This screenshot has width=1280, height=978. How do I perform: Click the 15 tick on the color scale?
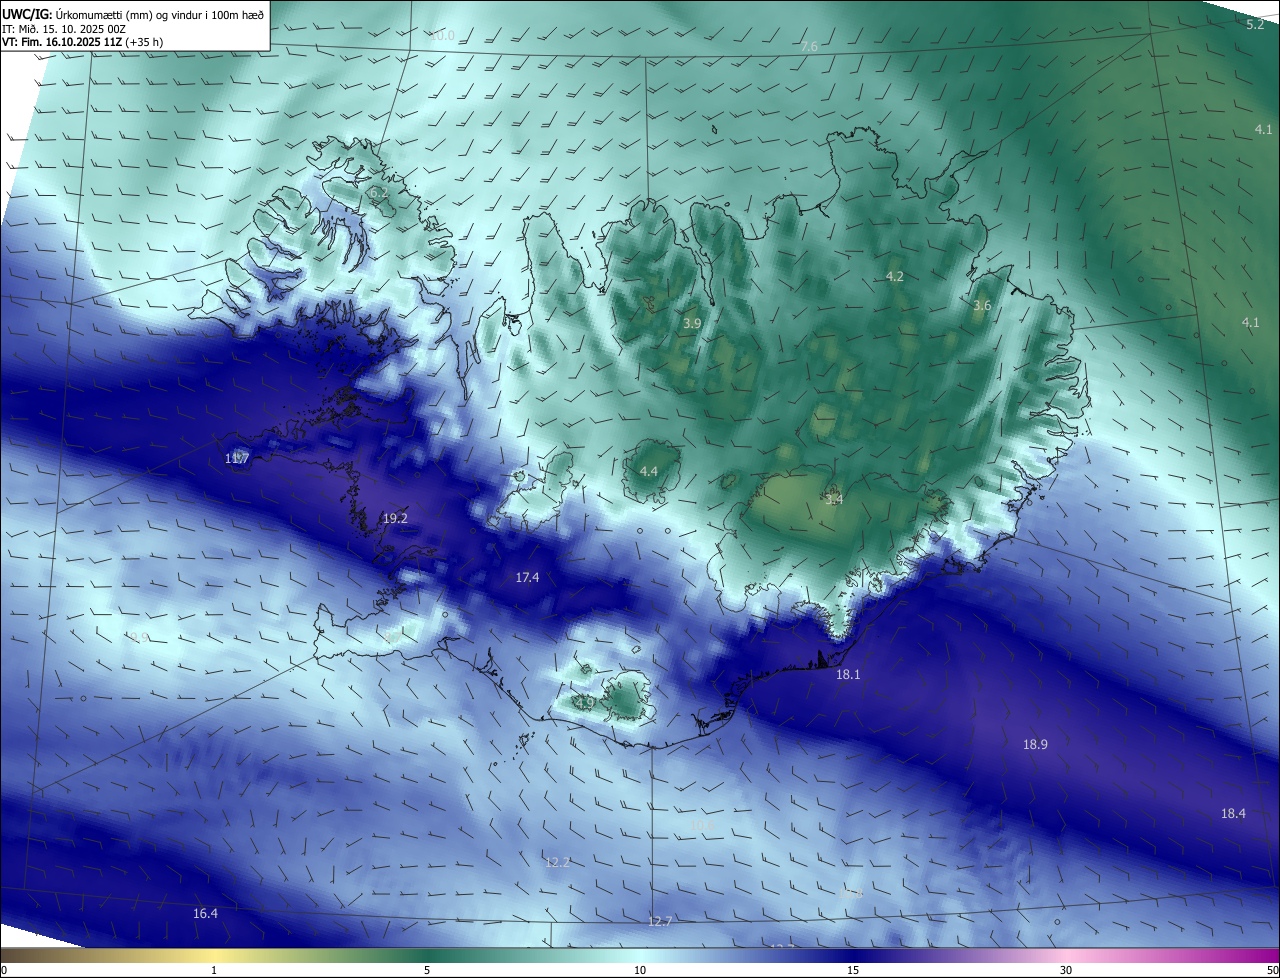tap(853, 970)
